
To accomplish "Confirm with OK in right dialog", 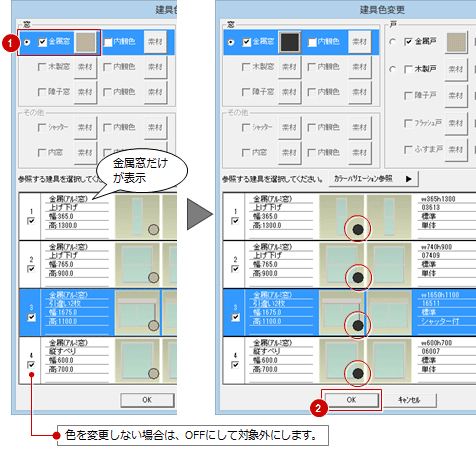I will click(x=351, y=400).
